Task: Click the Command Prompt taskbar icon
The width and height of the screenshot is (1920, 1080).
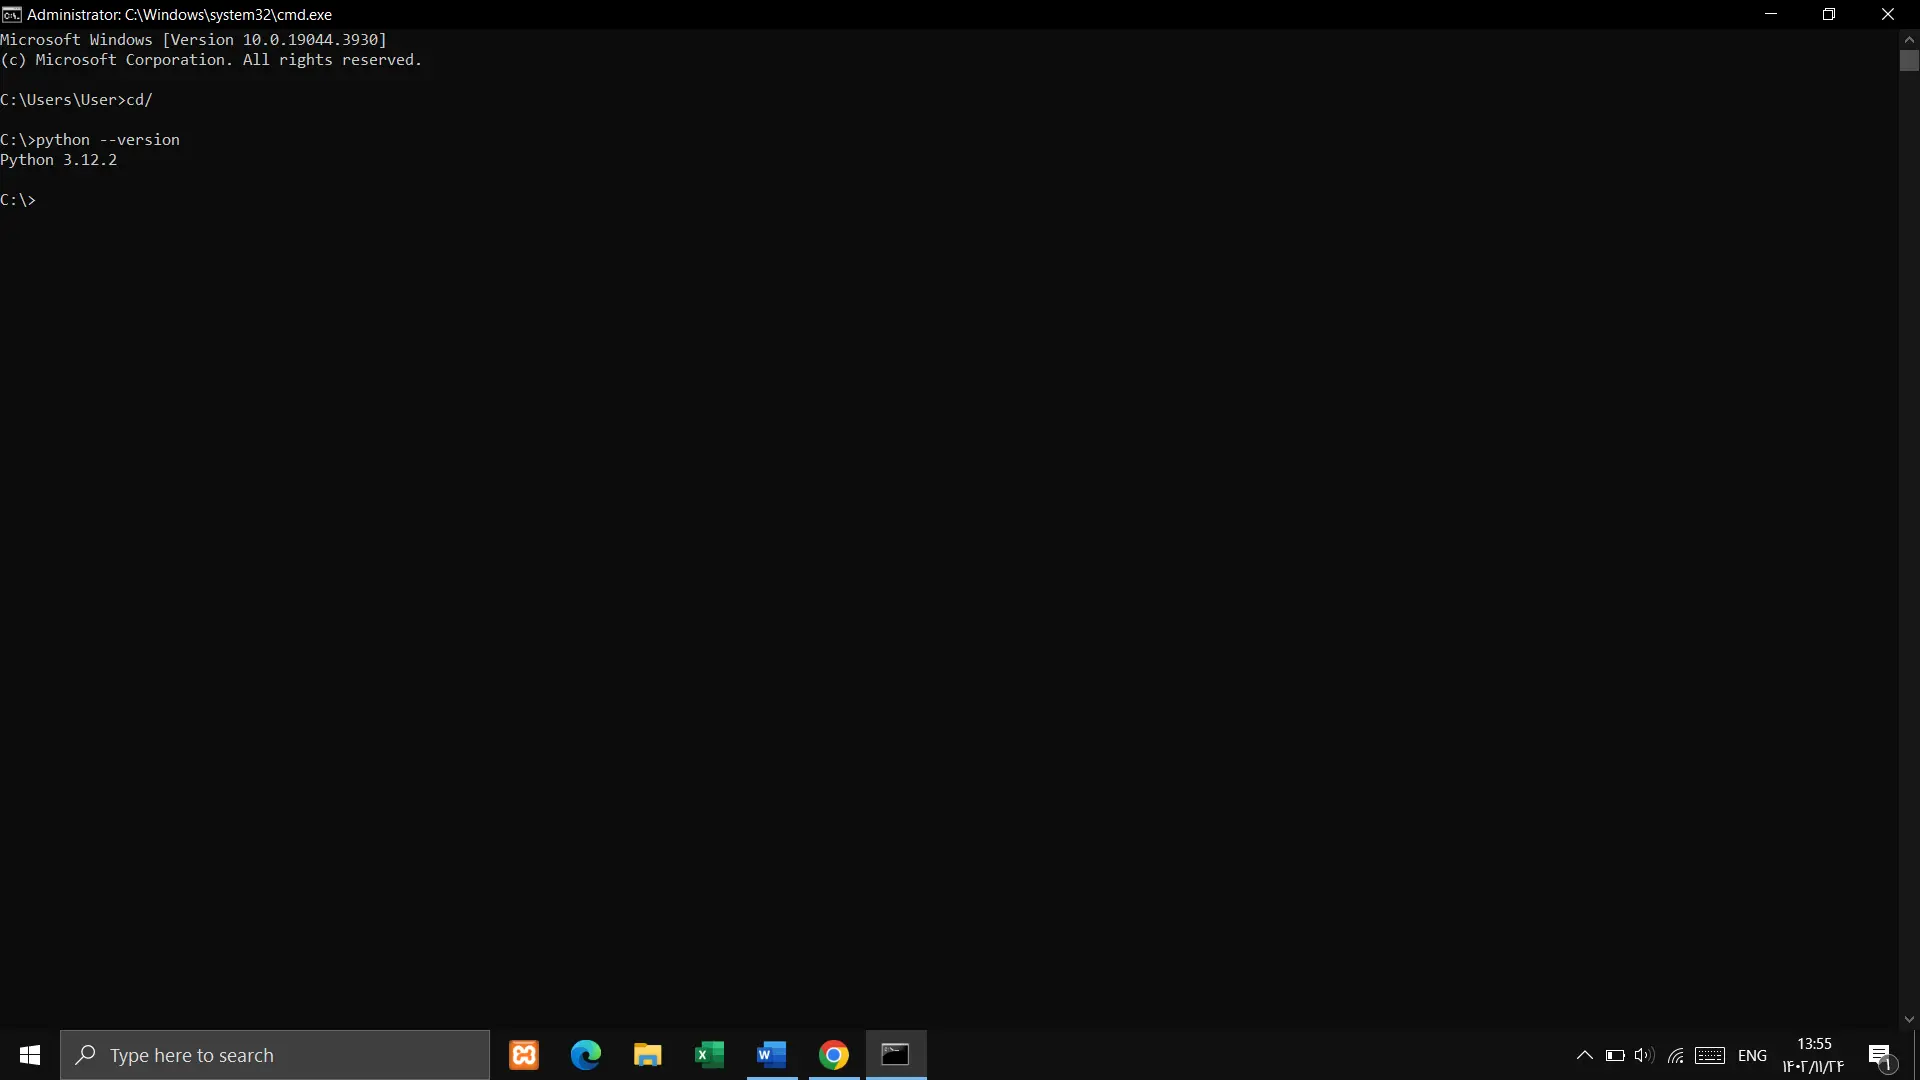Action: (896, 1055)
